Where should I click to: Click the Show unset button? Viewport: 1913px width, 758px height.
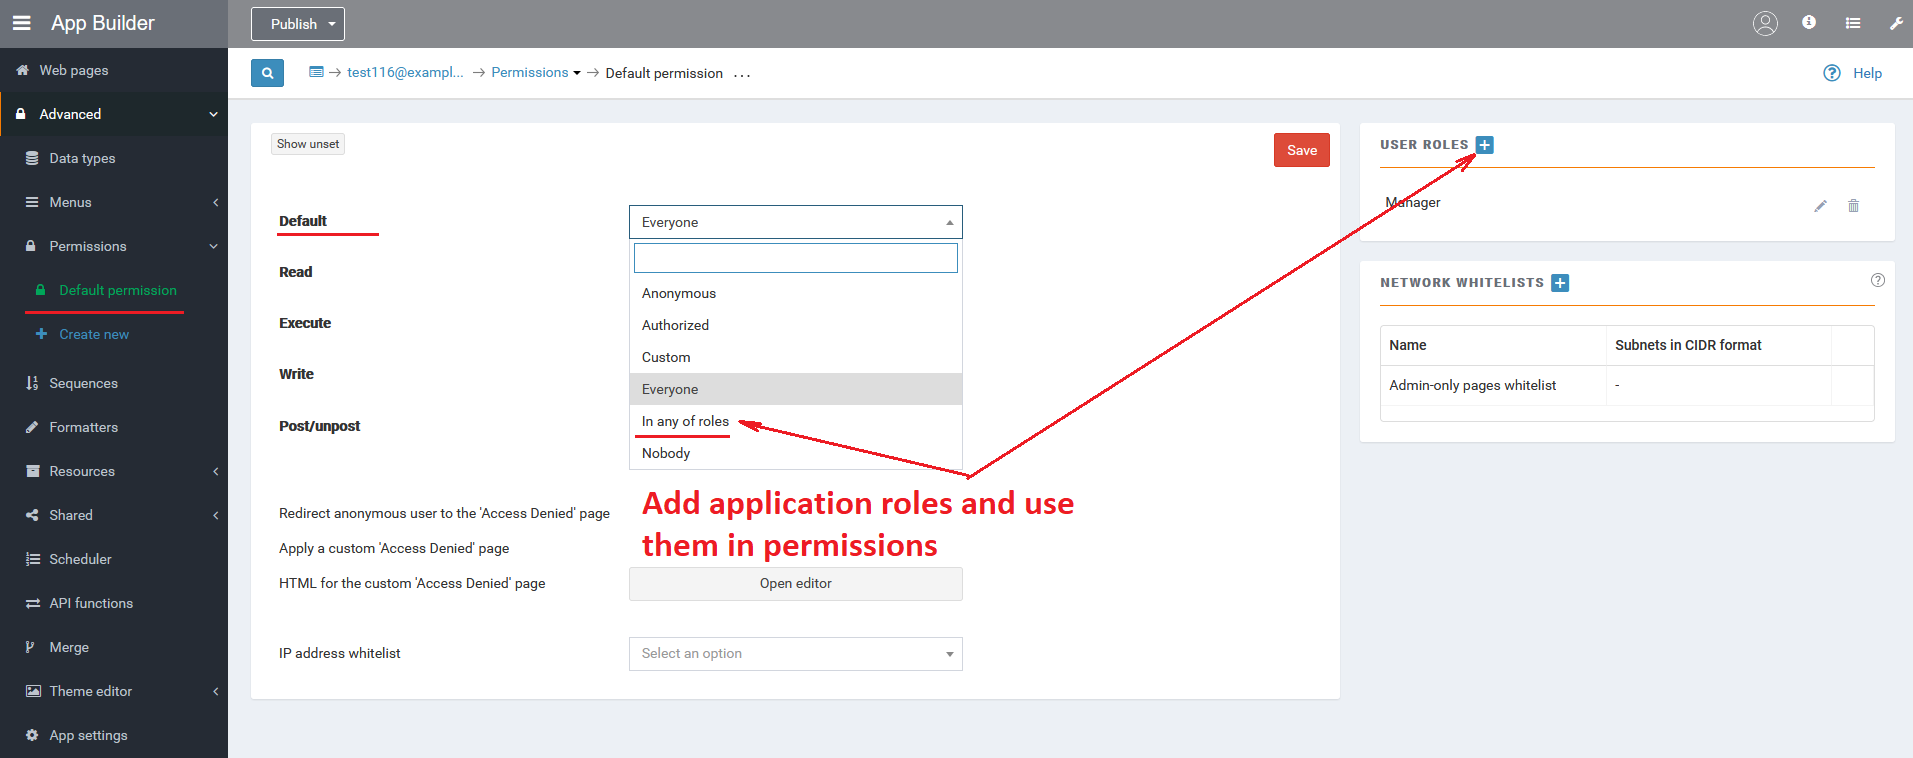[x=308, y=144]
